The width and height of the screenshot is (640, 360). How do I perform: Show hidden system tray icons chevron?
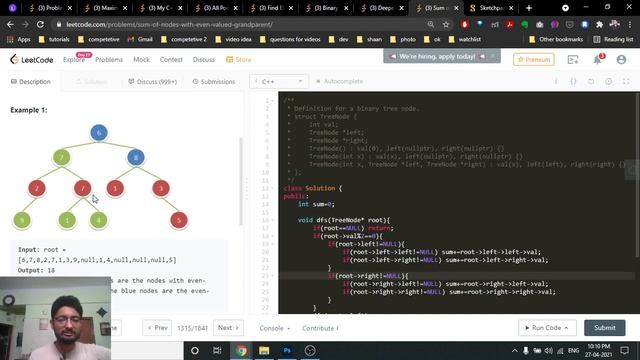[x=515, y=351]
